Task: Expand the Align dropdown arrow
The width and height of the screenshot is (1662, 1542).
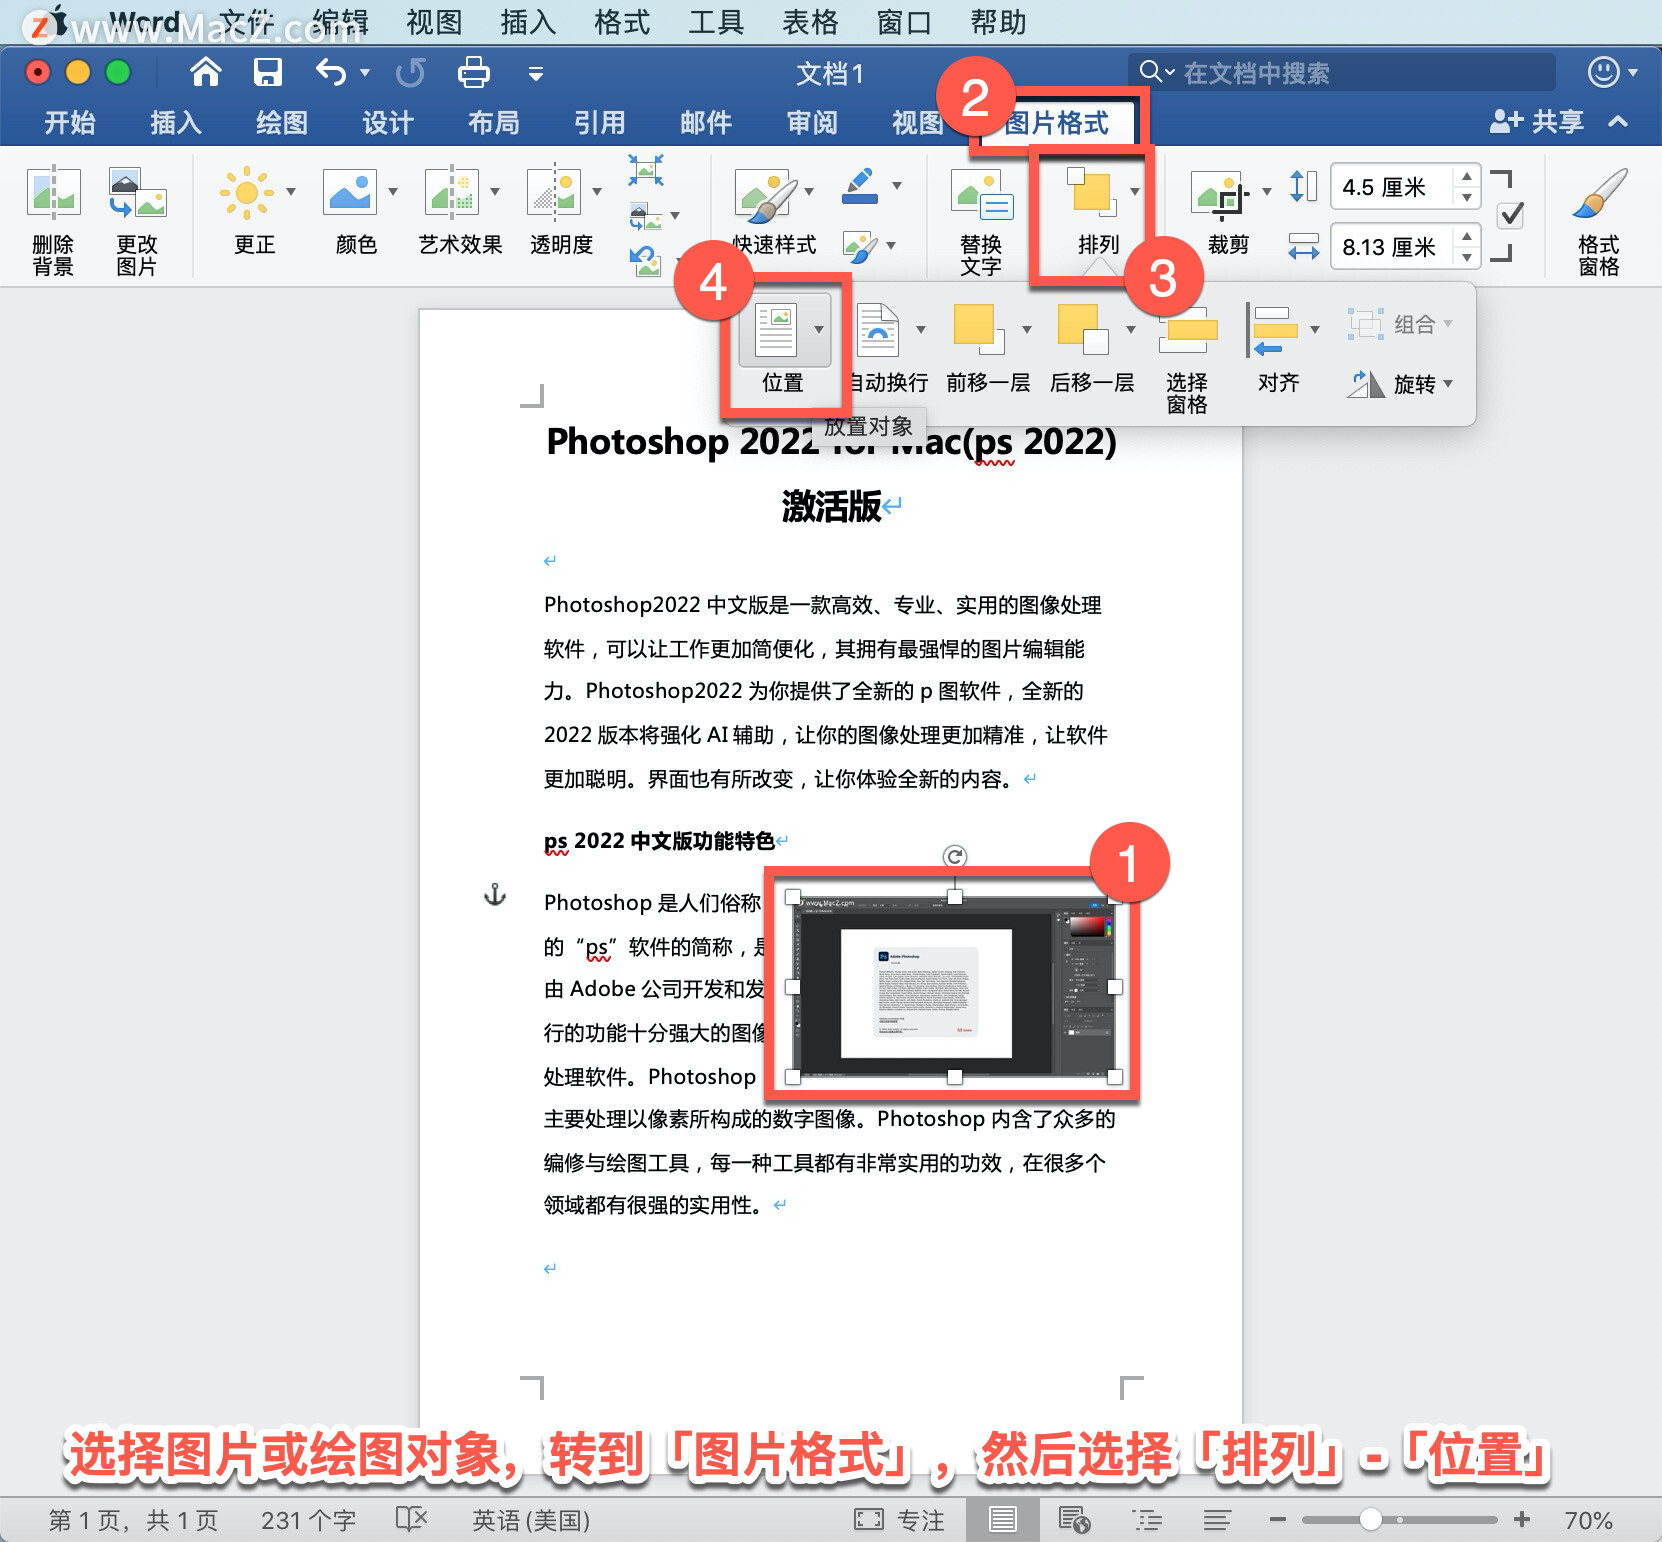Action: [x=1315, y=330]
